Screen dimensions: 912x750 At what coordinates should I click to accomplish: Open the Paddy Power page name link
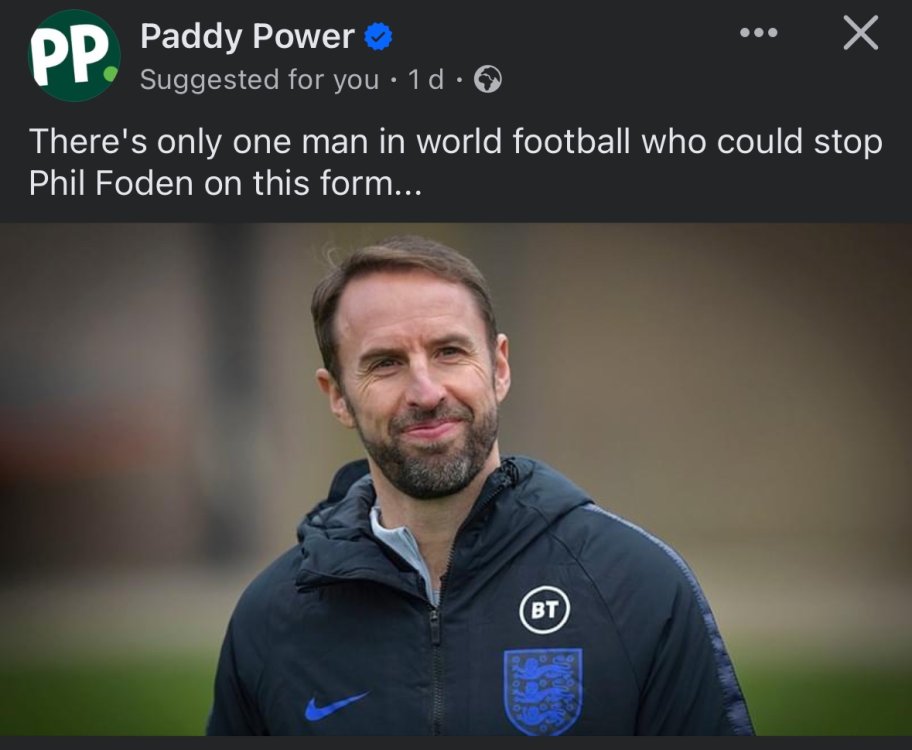click(247, 38)
